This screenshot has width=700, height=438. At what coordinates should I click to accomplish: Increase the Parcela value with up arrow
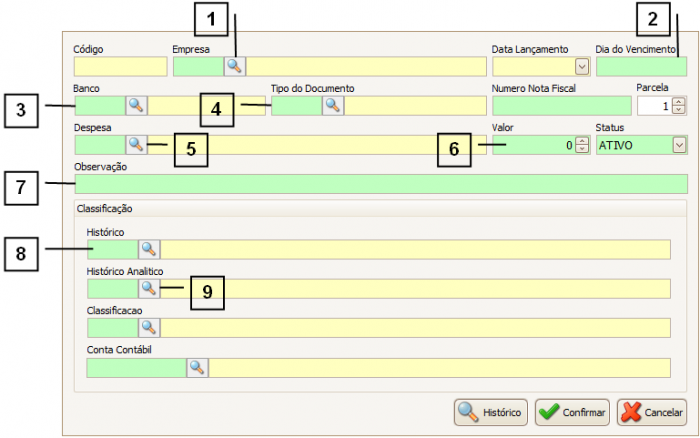[x=679, y=101]
